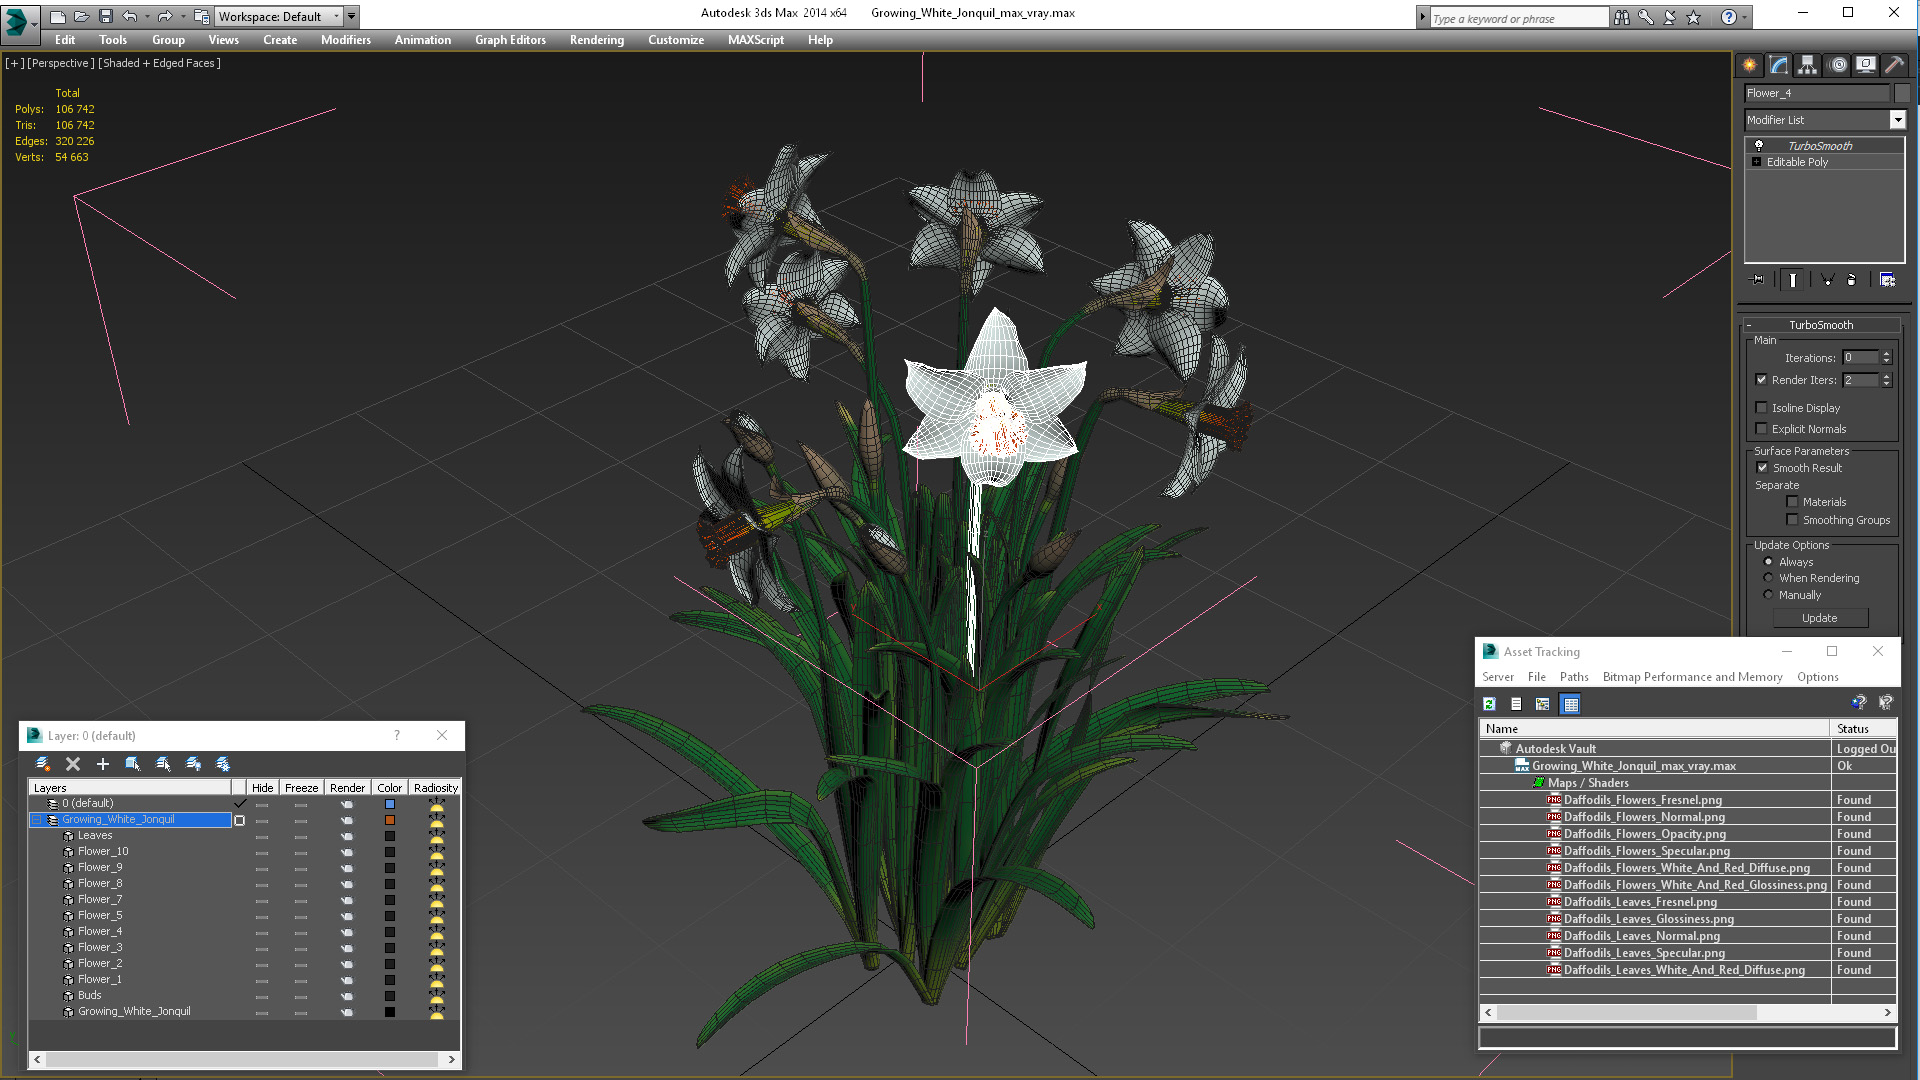Image resolution: width=1920 pixels, height=1080 pixels.
Task: Click the Pin Stack icon
Action: [1758, 280]
